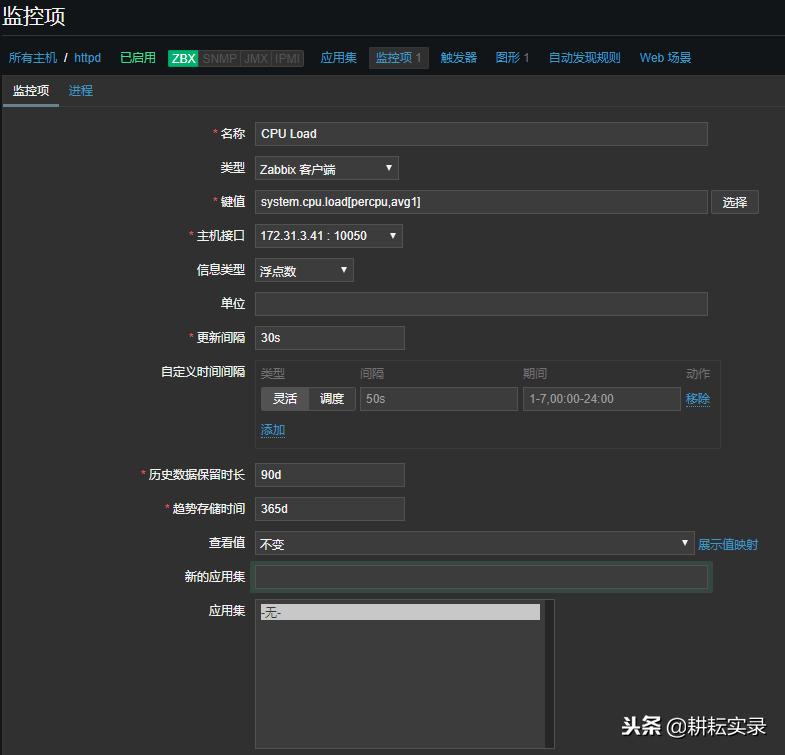Click the 应用集 list scrollbar

(x=550, y=674)
